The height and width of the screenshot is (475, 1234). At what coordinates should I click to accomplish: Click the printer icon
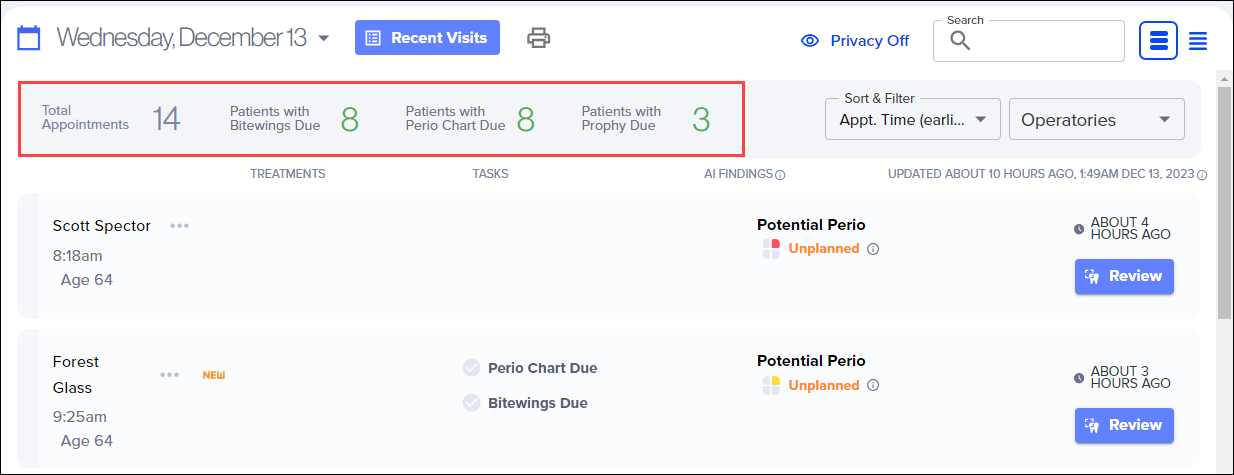click(539, 38)
